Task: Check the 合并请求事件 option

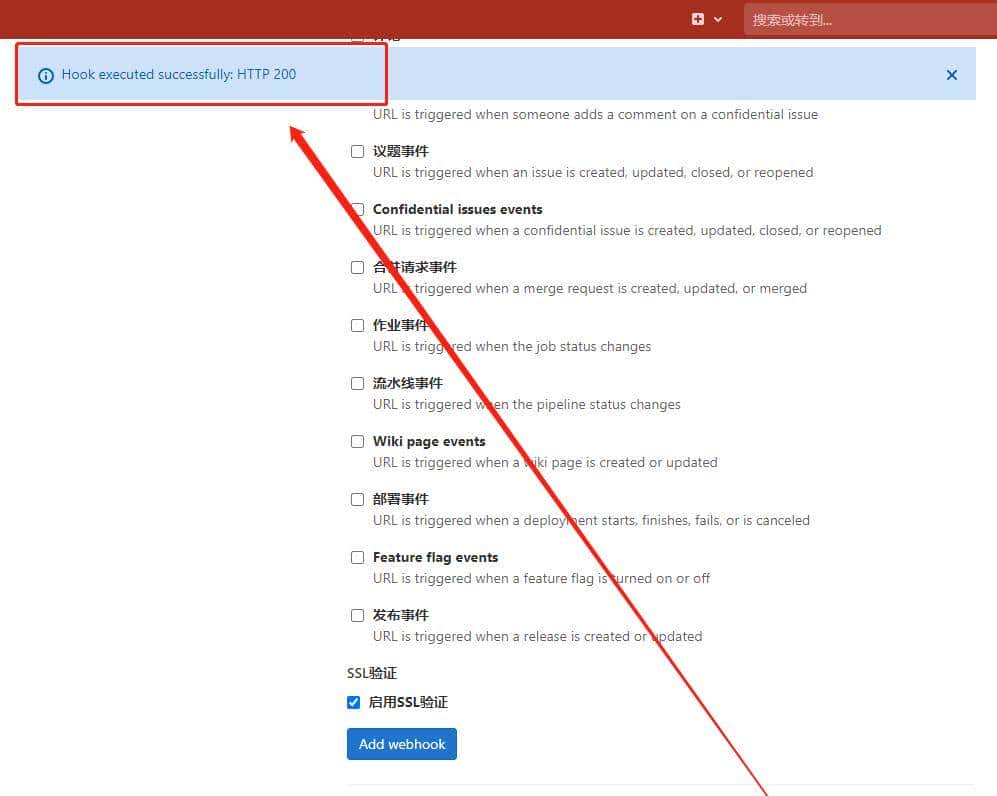Action: click(357, 267)
